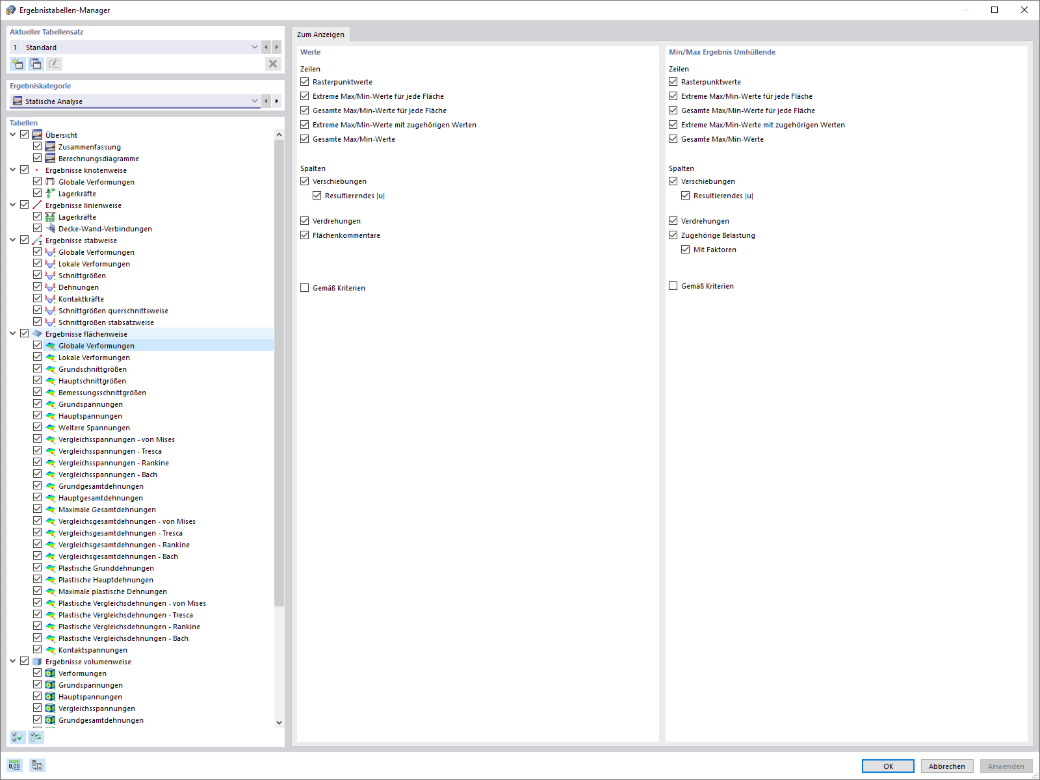Toggle Extreme Max/Min-Werte für jede Fläche under Werte

[304, 96]
